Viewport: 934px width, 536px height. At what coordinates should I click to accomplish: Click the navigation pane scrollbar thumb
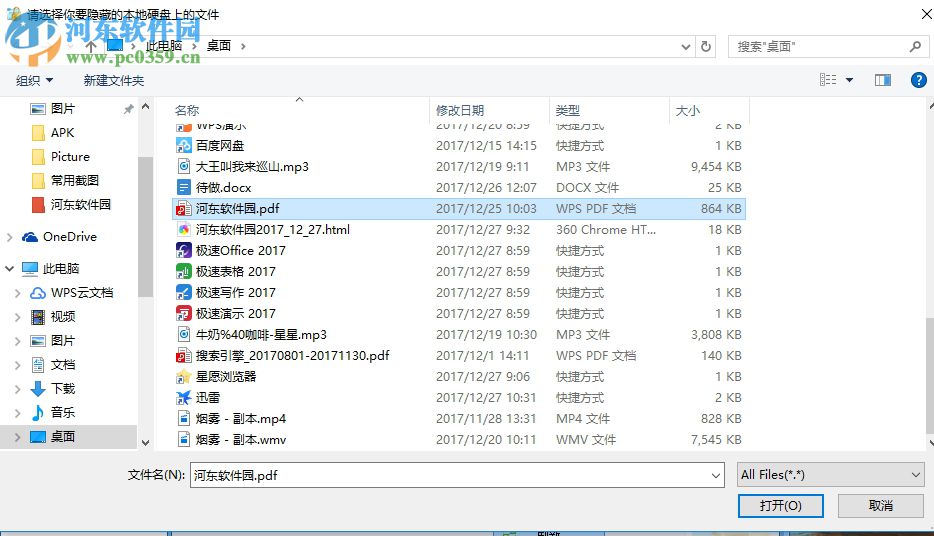[x=145, y=226]
